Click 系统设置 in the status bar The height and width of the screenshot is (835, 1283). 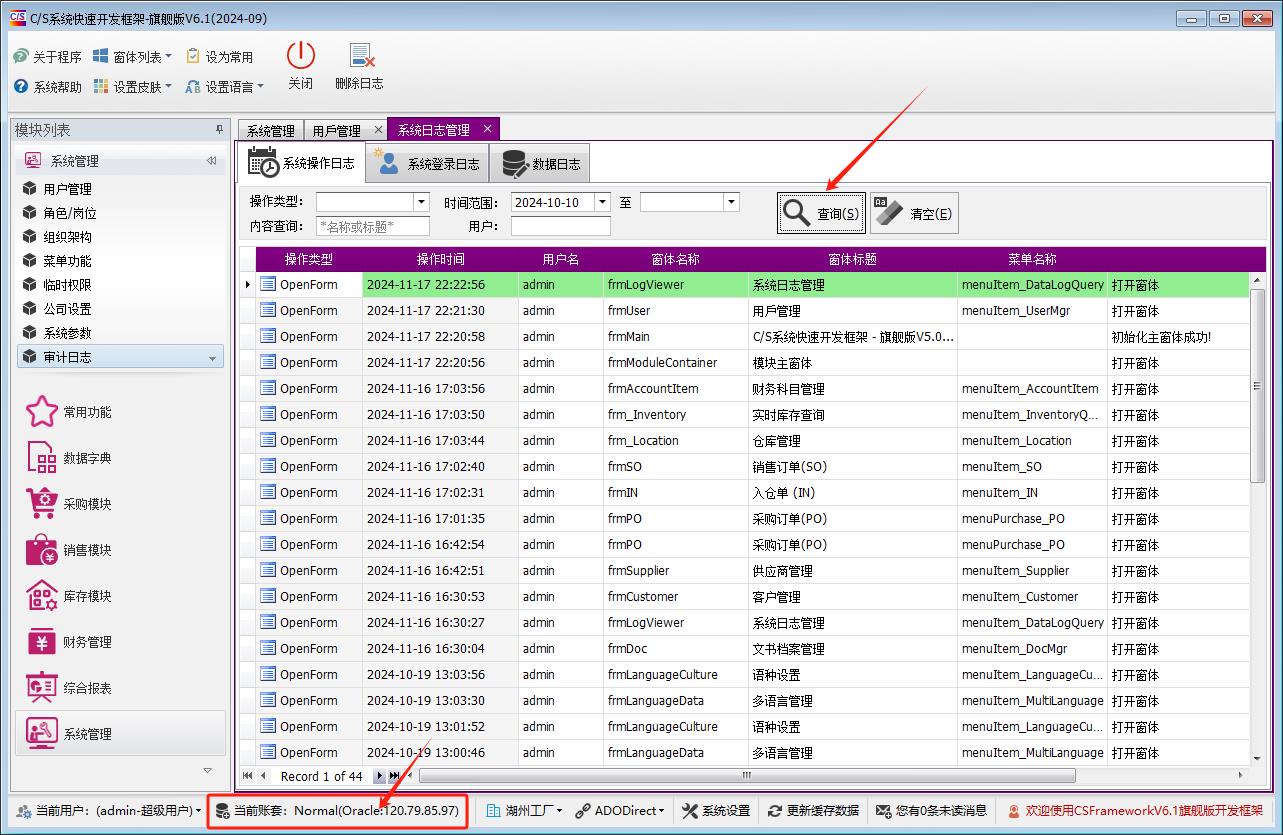(x=716, y=811)
